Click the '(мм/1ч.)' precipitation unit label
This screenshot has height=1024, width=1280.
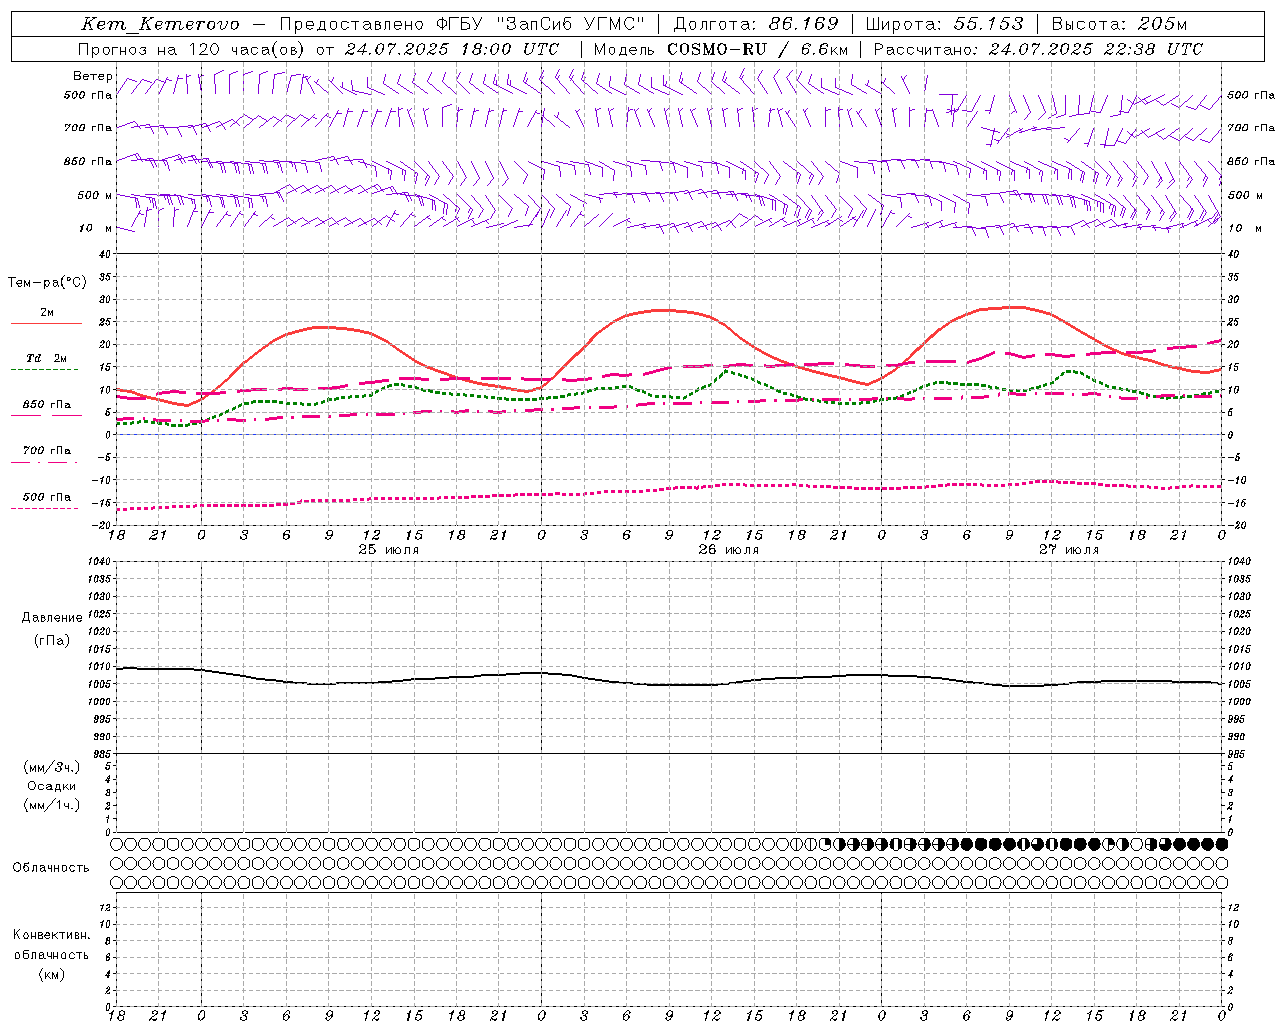pos(52,804)
